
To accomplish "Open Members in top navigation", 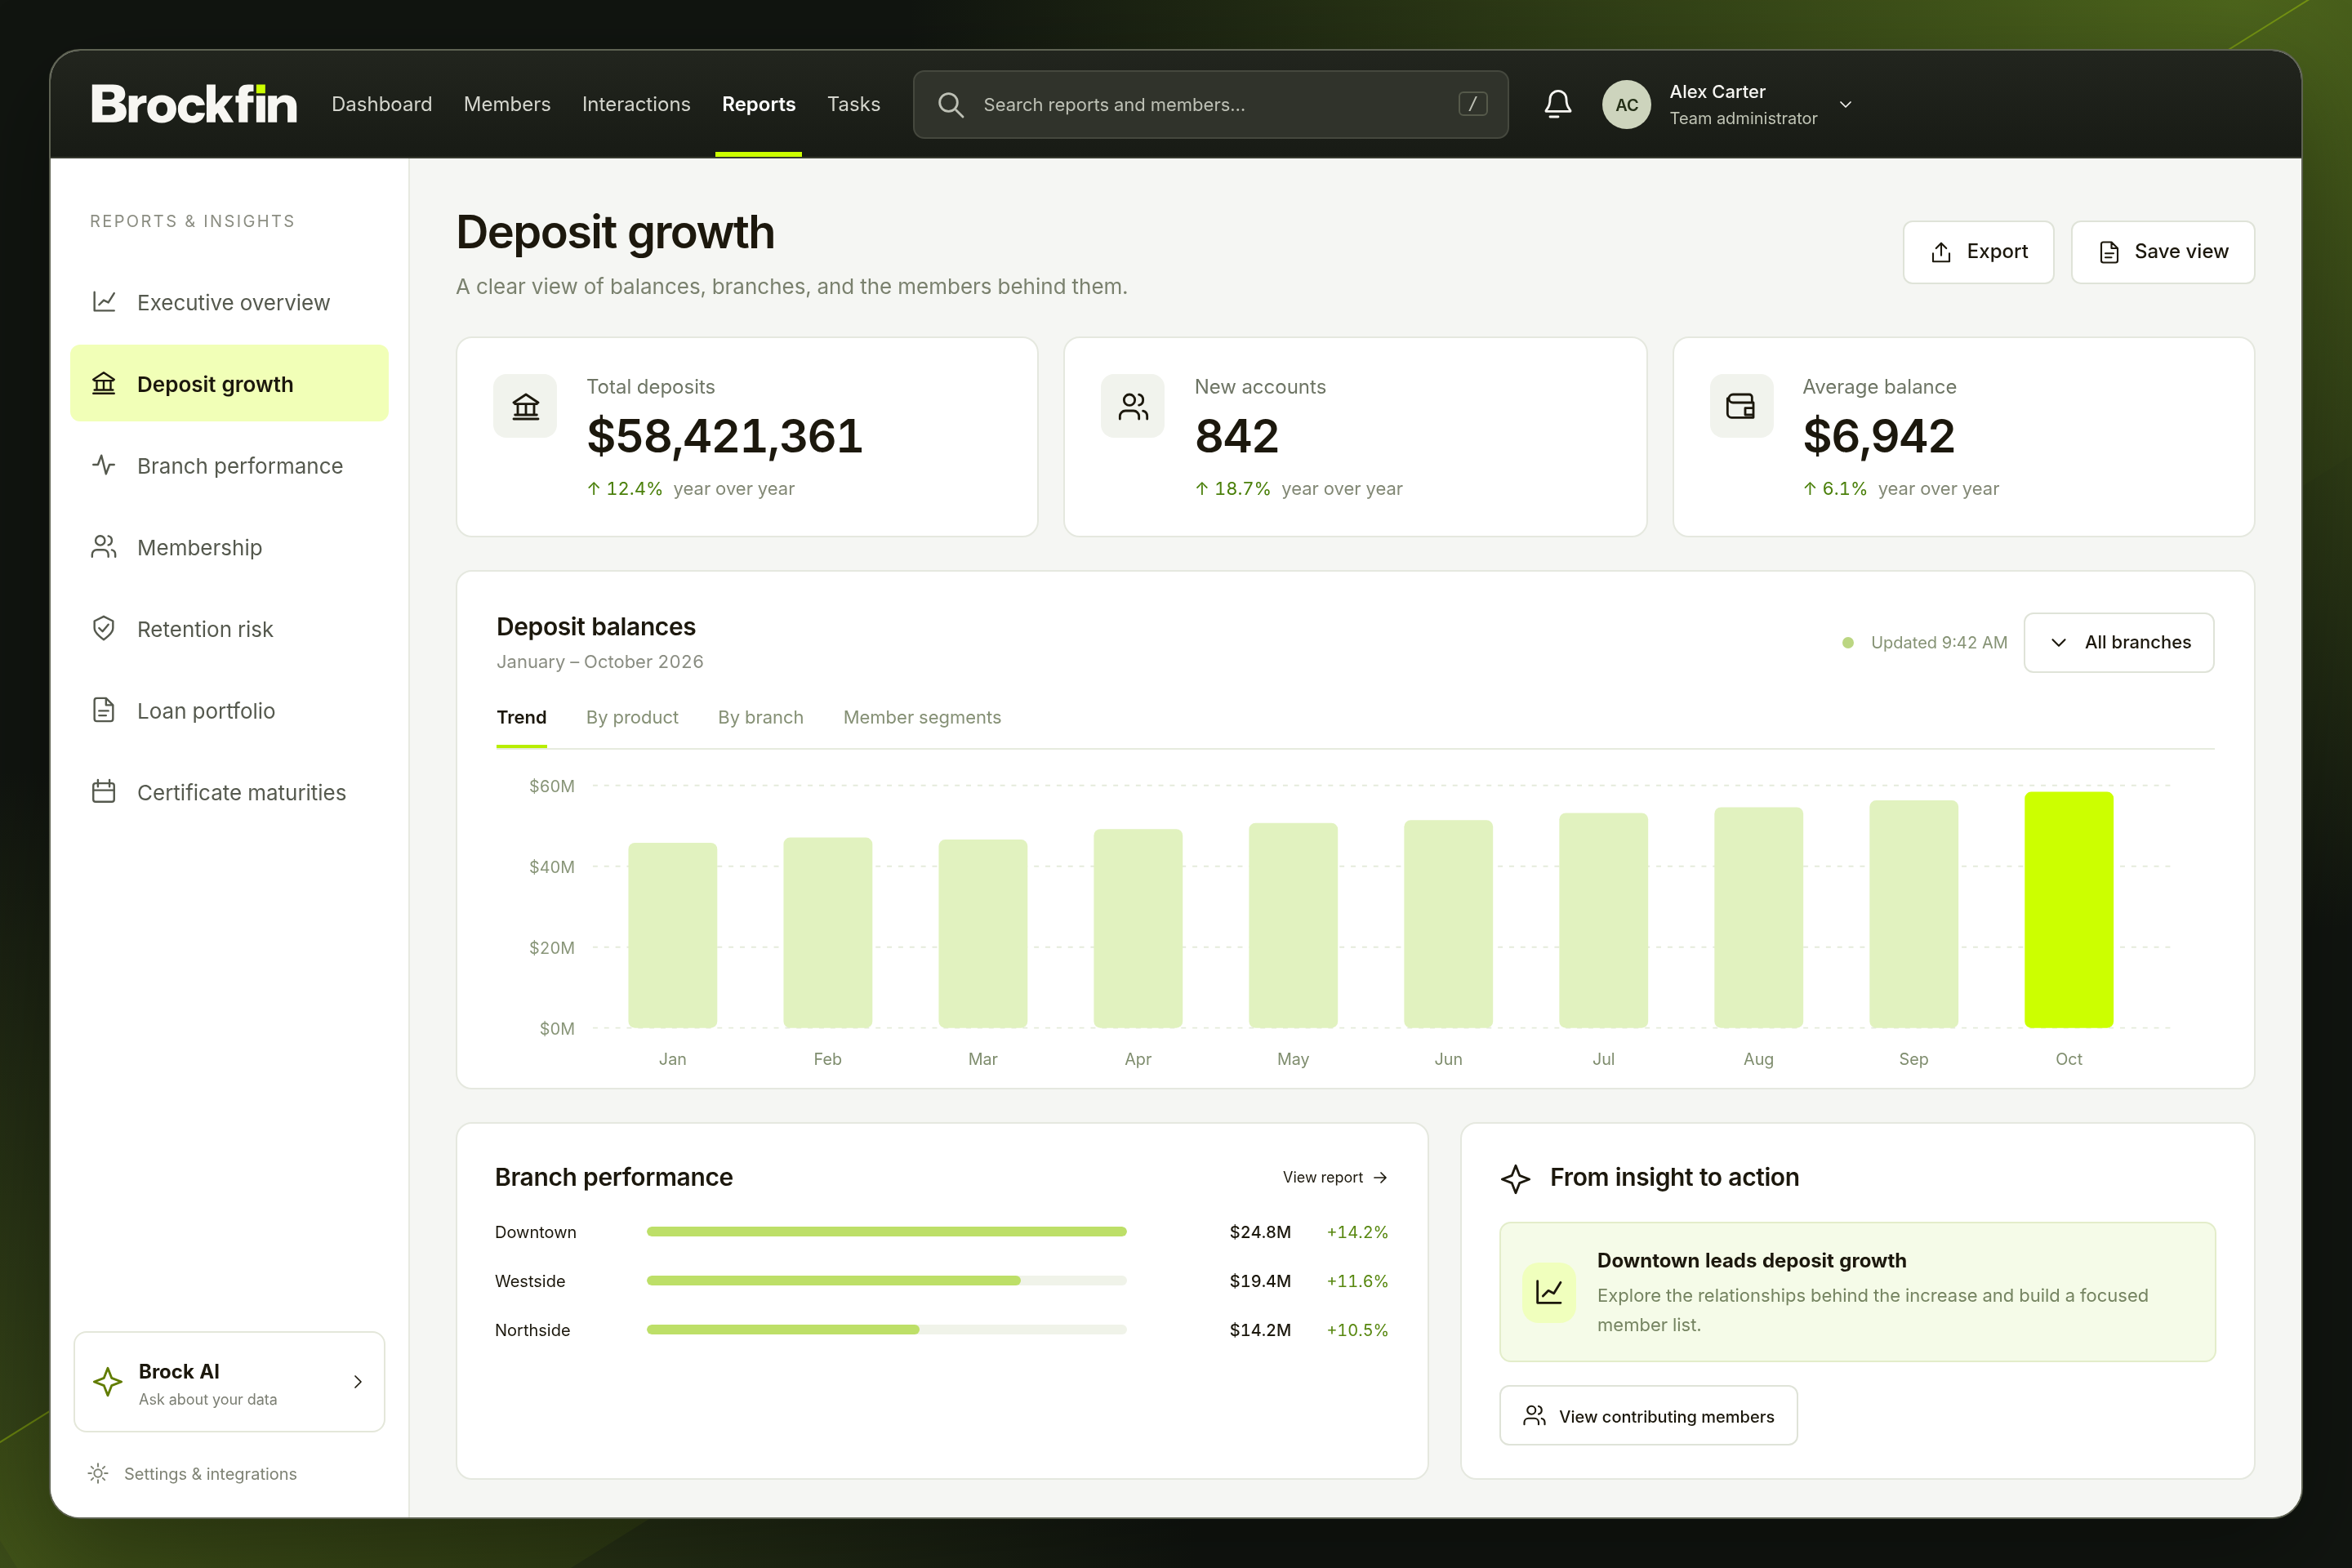I will pyautogui.click(x=507, y=104).
